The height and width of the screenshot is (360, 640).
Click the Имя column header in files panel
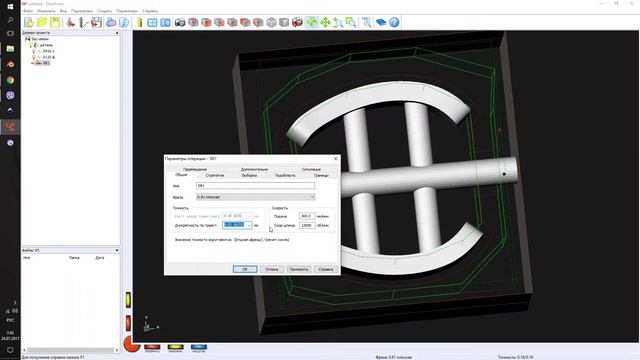pos(27,258)
